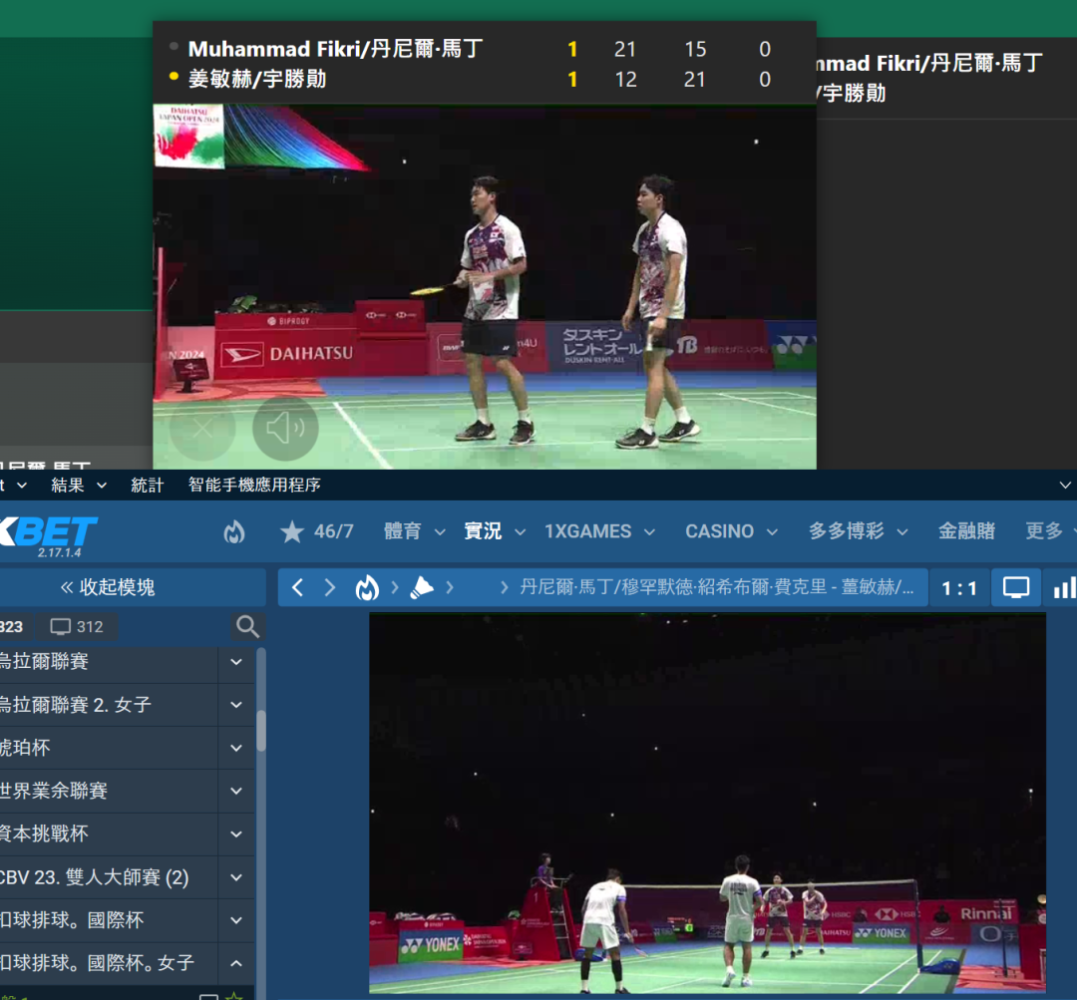Close the top video overlay with X button
The image size is (1077, 1000).
[203, 428]
